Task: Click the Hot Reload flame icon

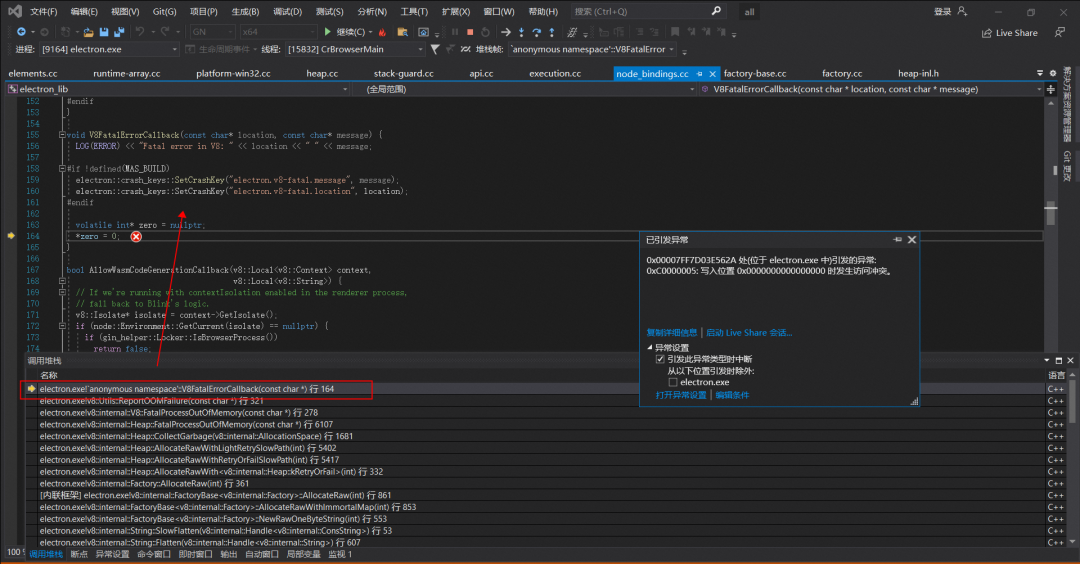Action: coord(382,32)
